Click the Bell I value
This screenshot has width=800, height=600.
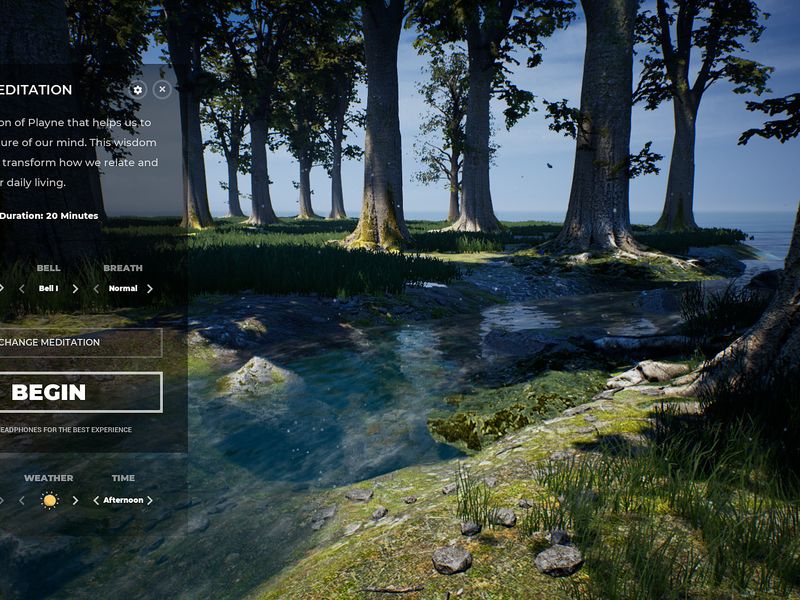[48, 288]
